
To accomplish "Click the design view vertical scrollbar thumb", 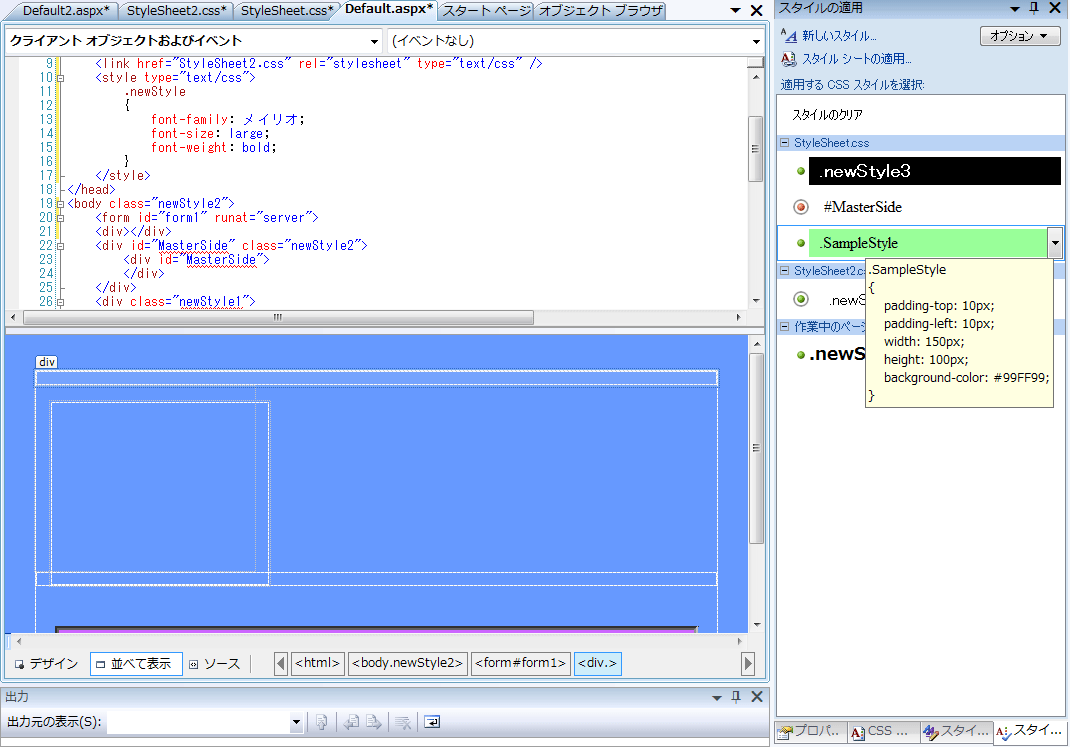I will (756, 448).
